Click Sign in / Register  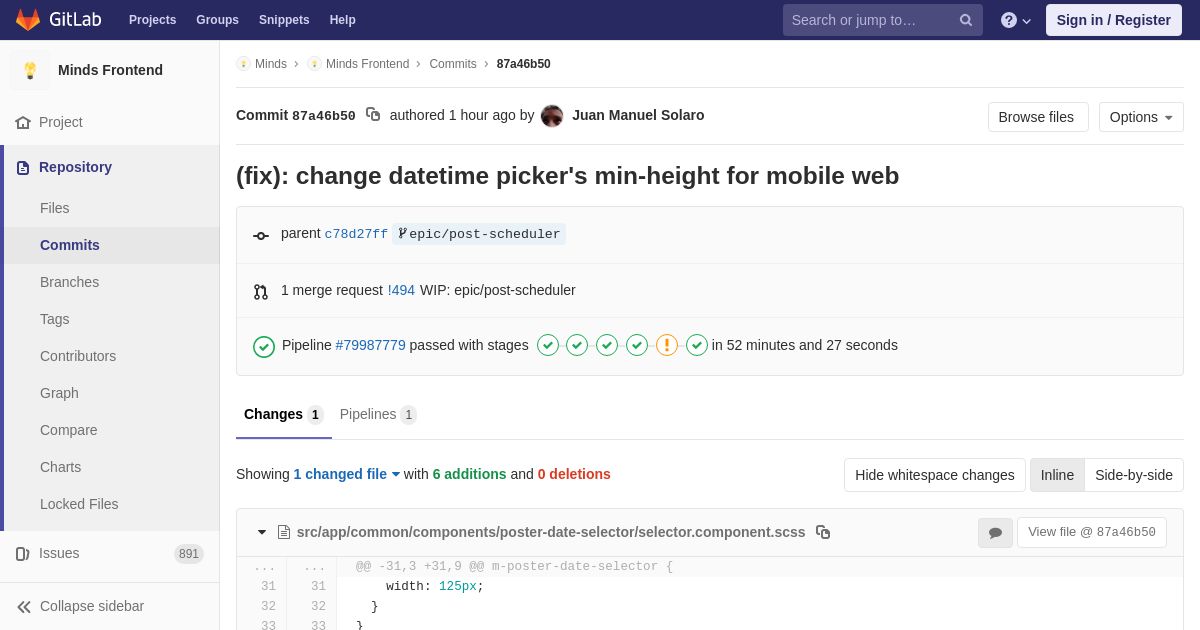pos(1114,20)
